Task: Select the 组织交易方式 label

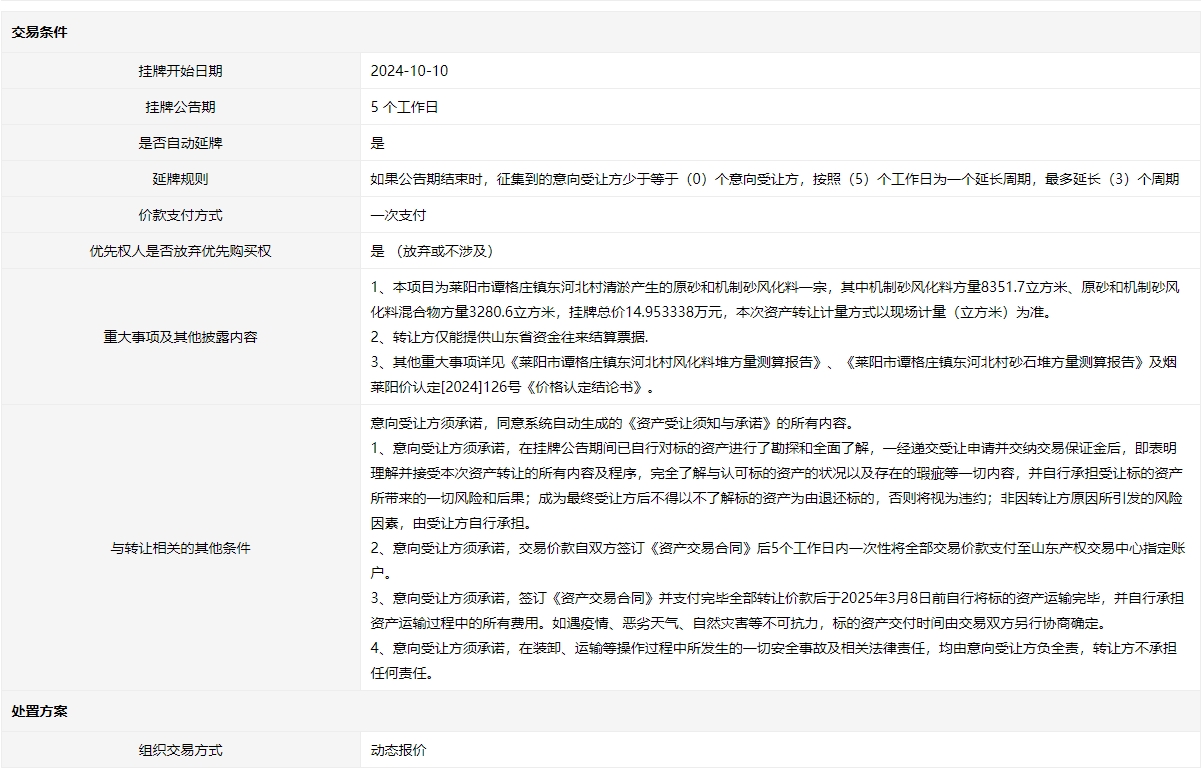Action: tap(181, 750)
